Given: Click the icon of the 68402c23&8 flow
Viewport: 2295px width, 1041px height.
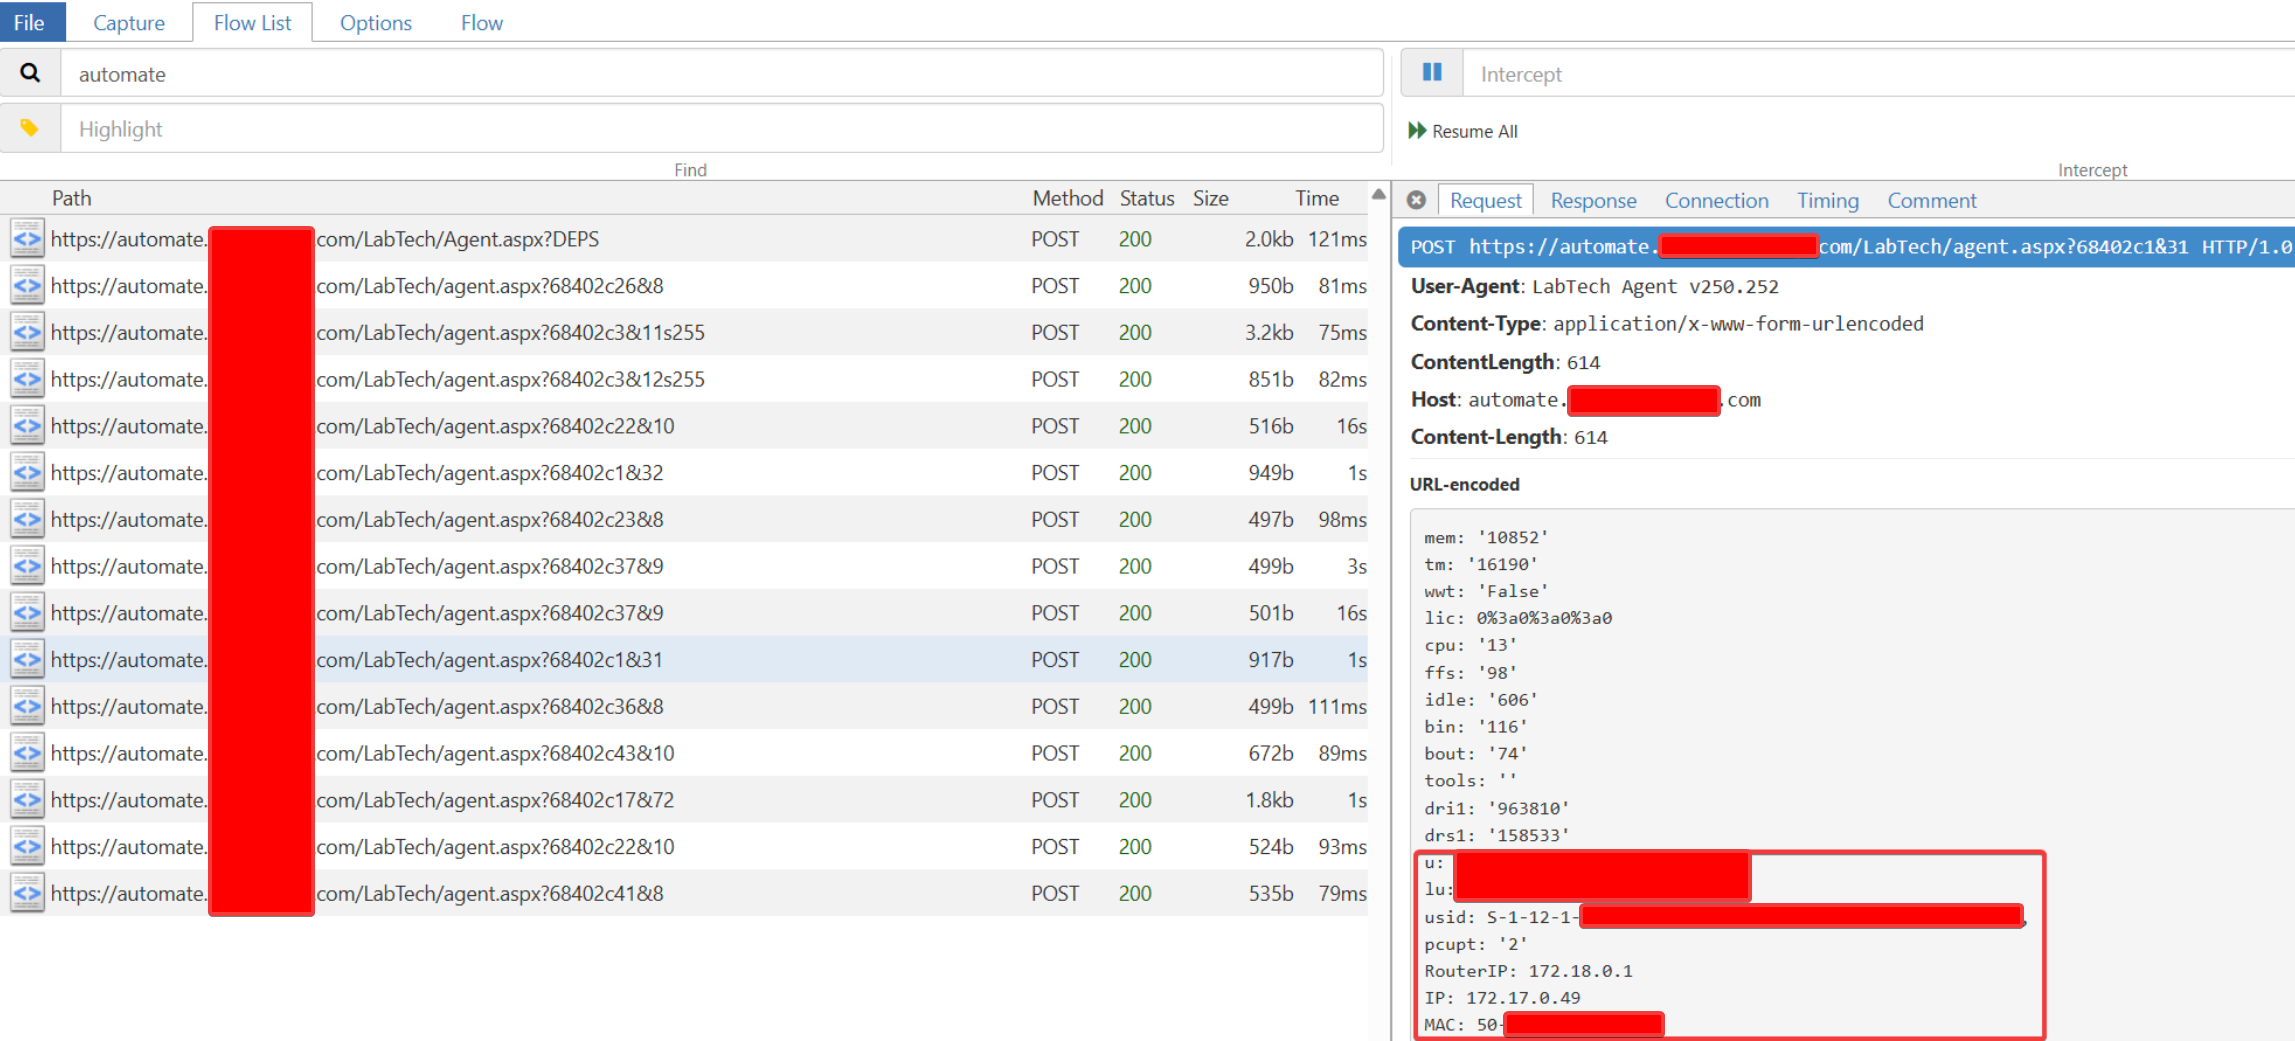Looking at the screenshot, I should [27, 520].
